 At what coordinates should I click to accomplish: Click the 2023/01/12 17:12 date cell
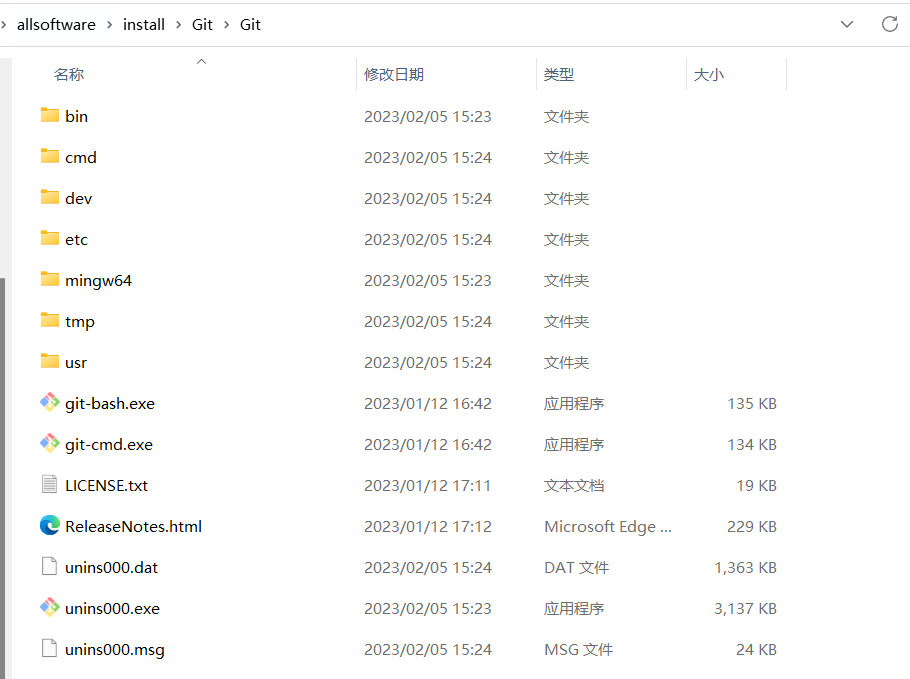428,527
